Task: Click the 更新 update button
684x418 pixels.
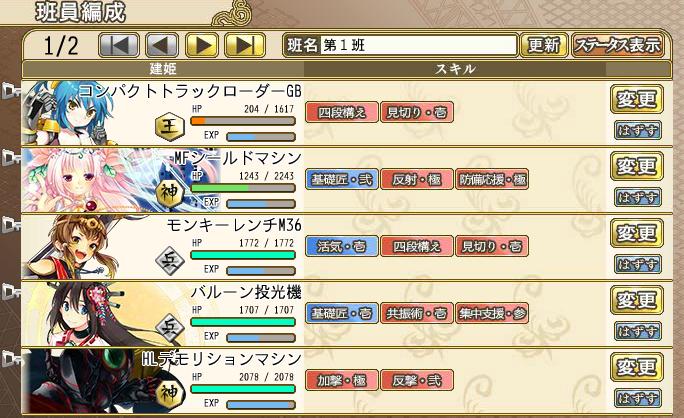Action: (x=544, y=45)
